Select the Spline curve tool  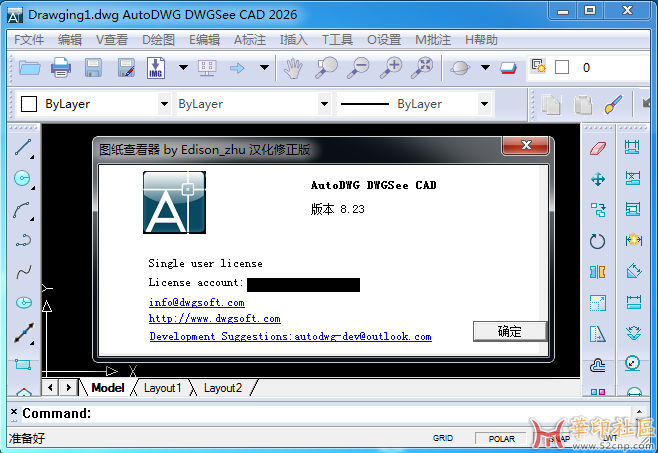pos(24,272)
